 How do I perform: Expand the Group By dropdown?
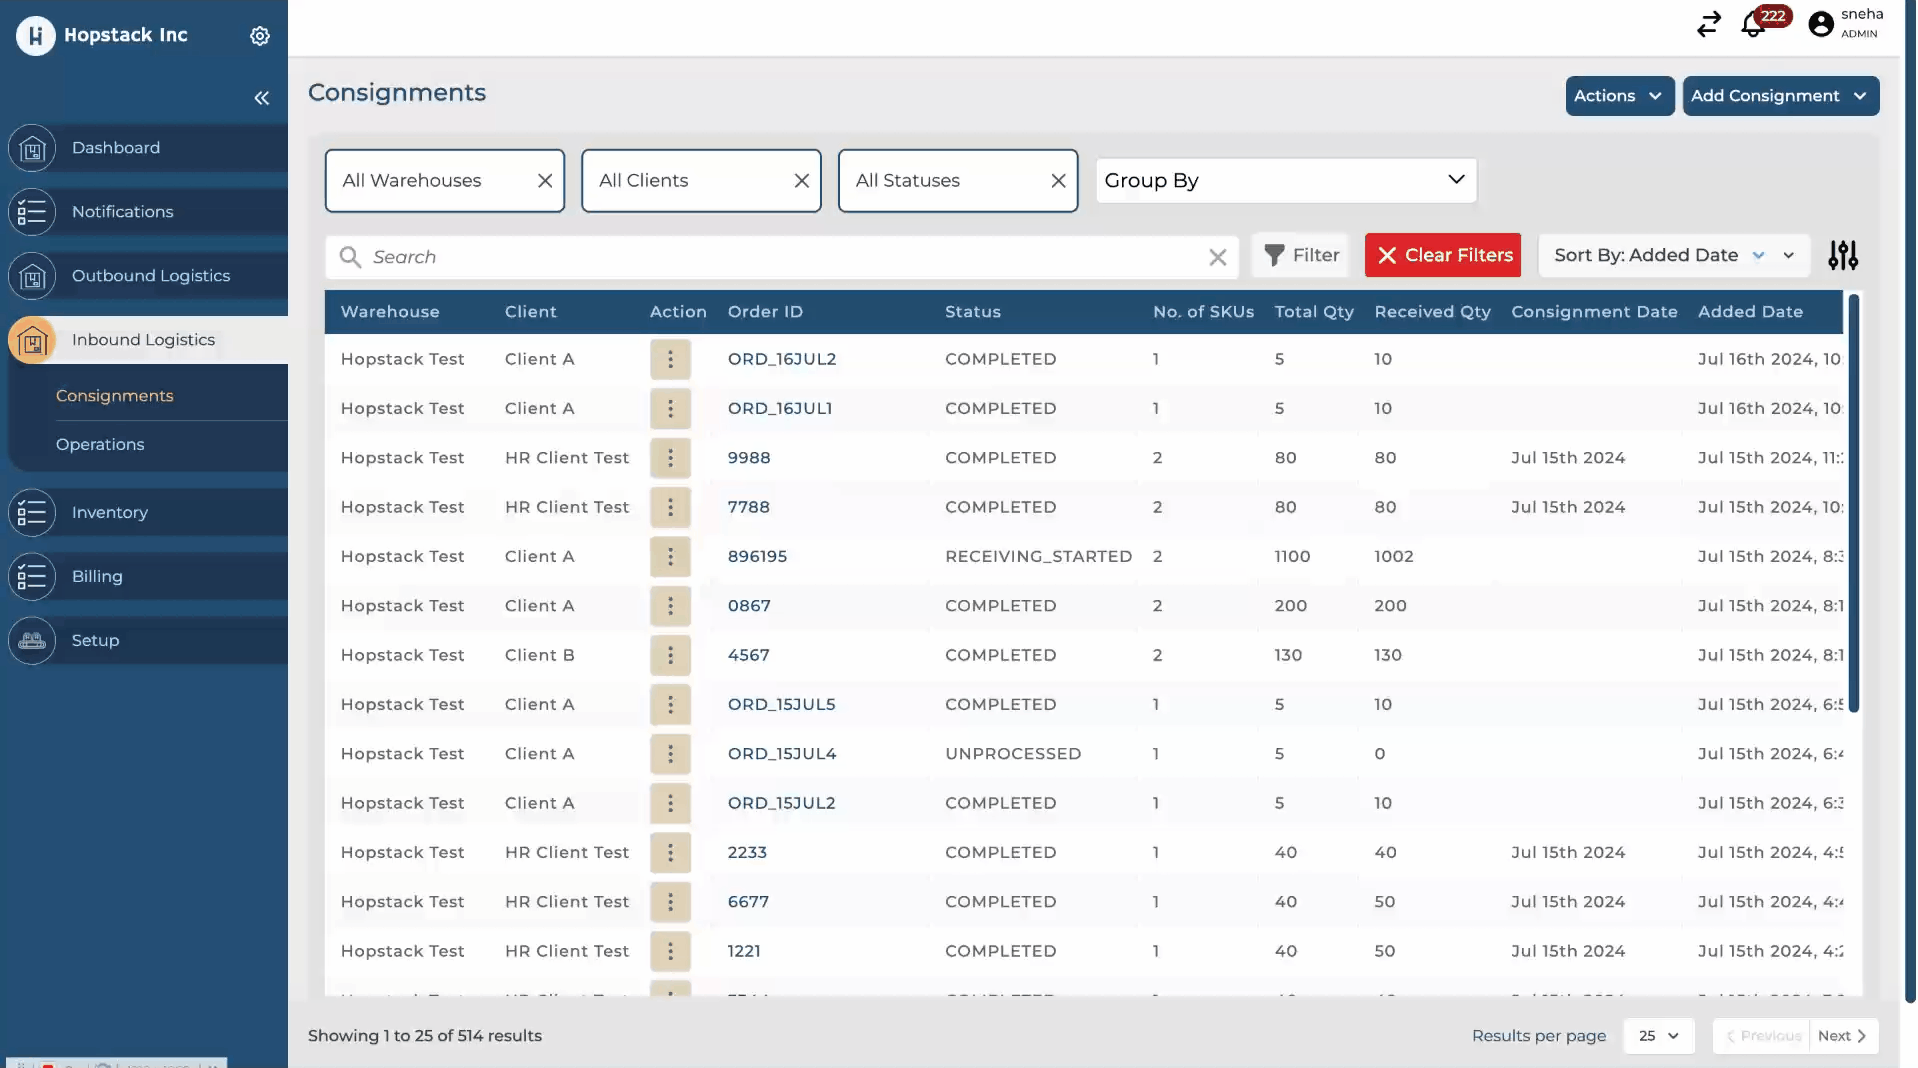[x=1285, y=181]
